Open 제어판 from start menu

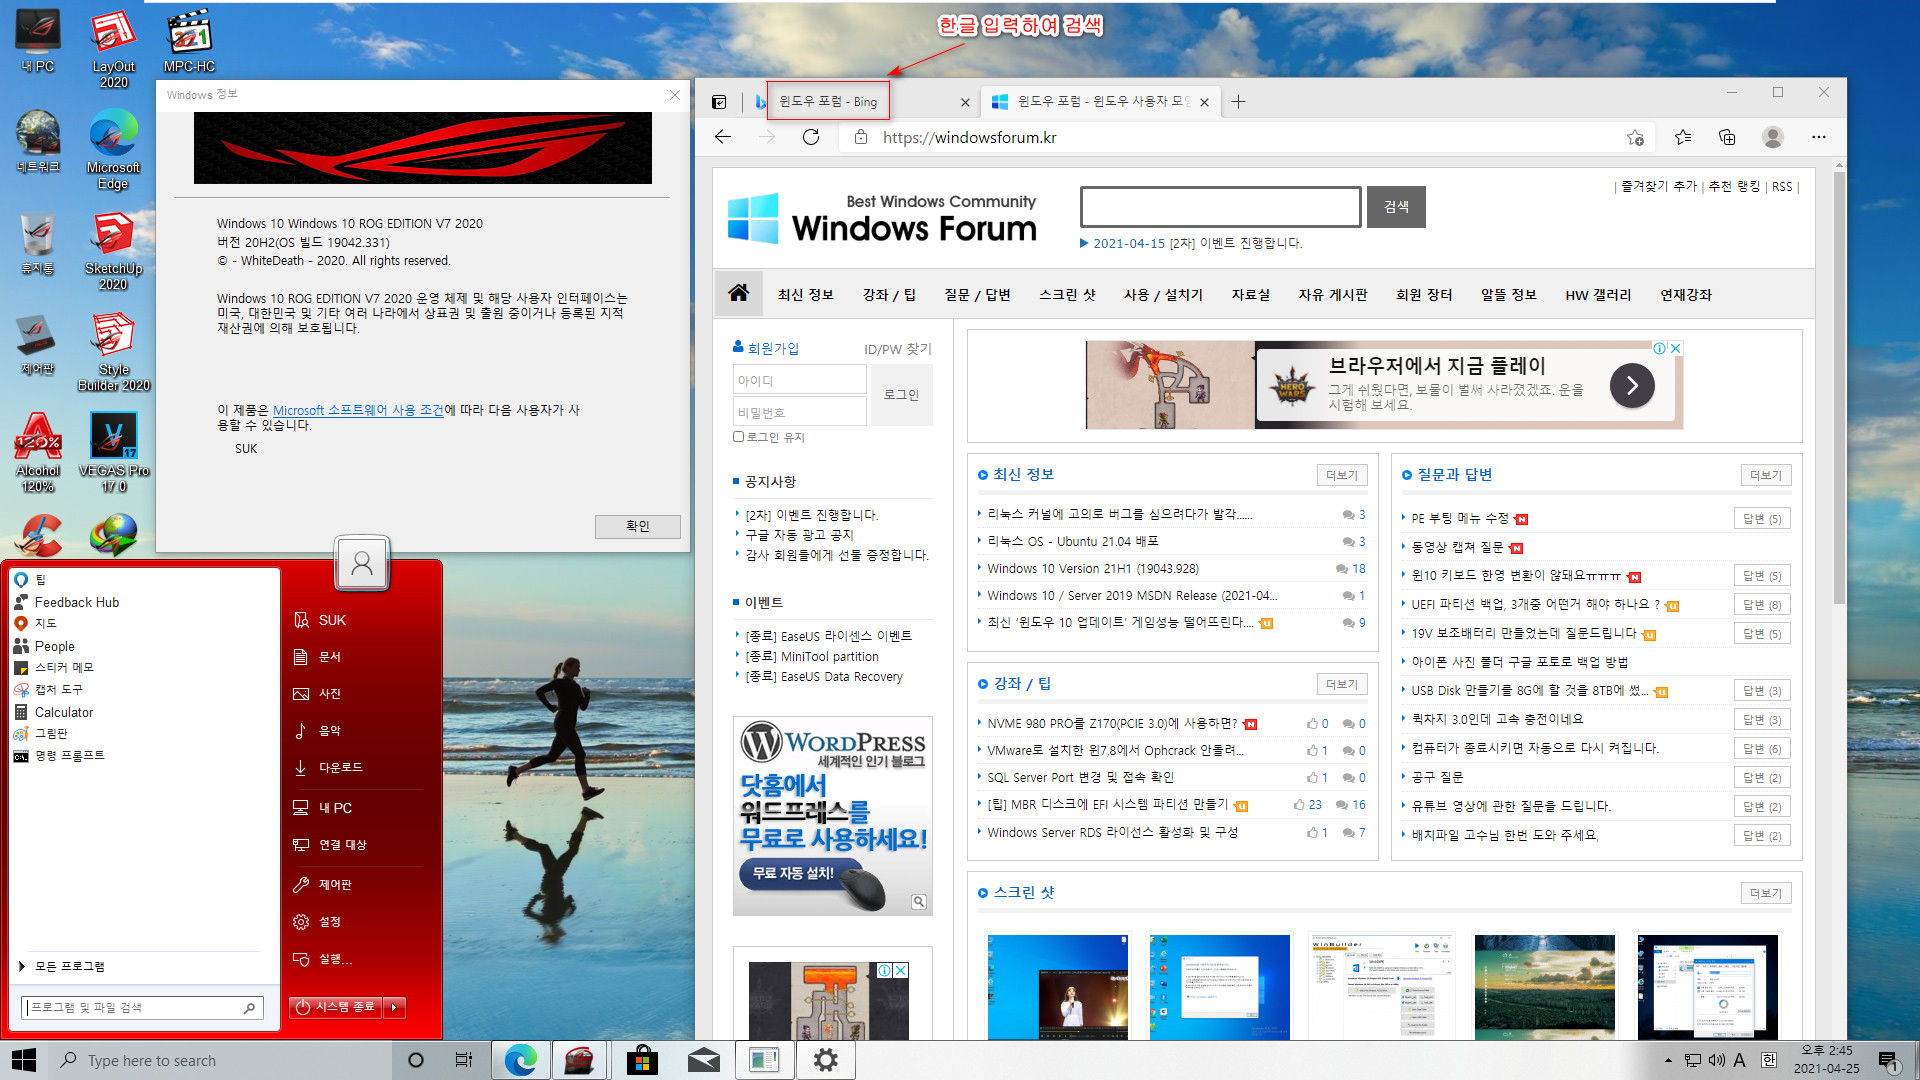pos(335,884)
